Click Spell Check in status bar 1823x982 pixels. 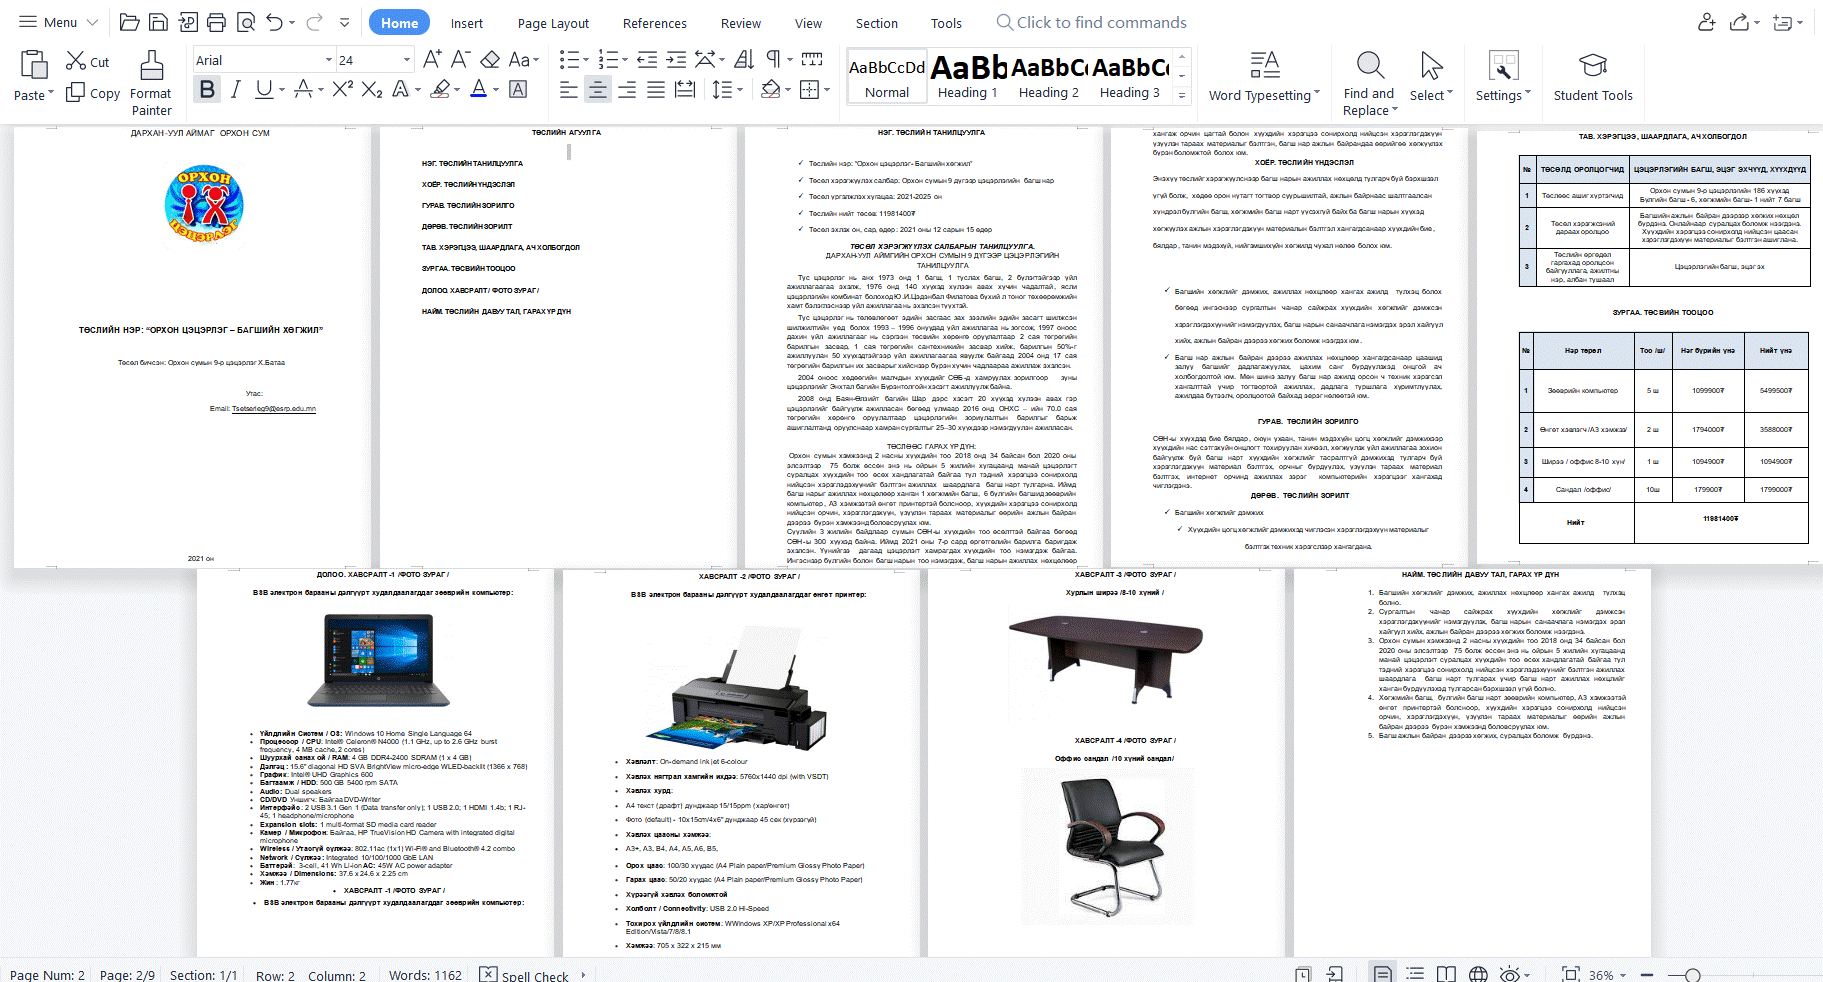tap(523, 975)
